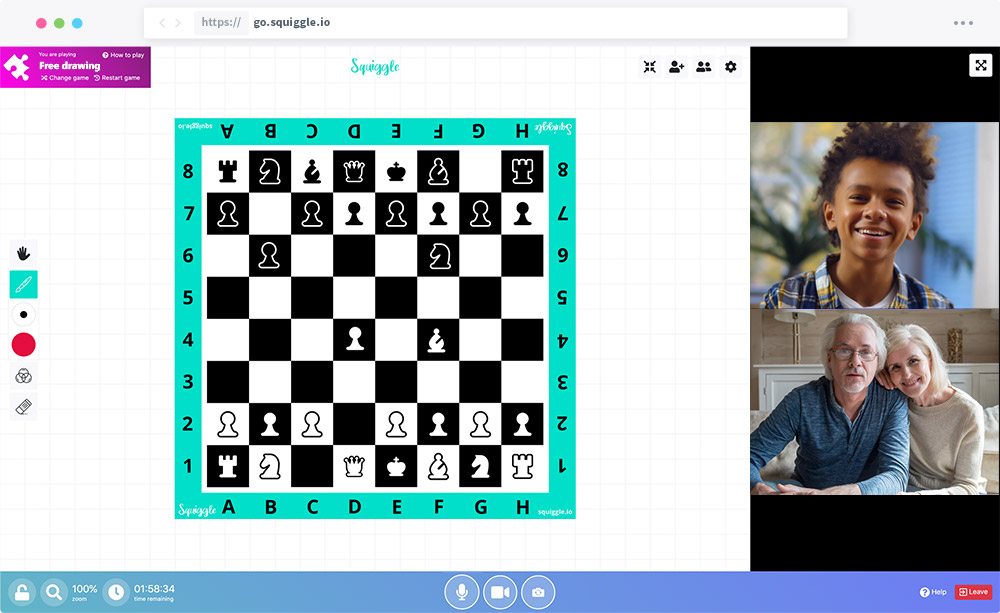This screenshot has height=613, width=1000.
Task: Open the settings gear
Action: 731,67
